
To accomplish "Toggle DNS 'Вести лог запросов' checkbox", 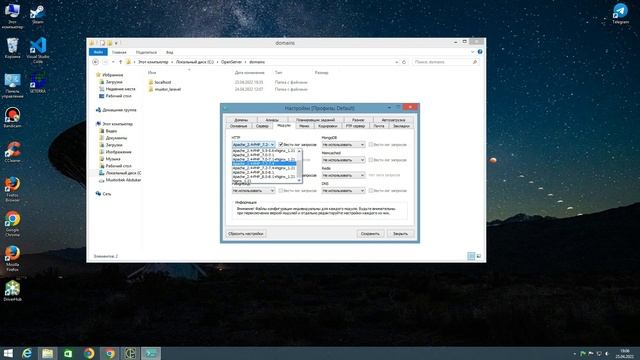I will [371, 190].
